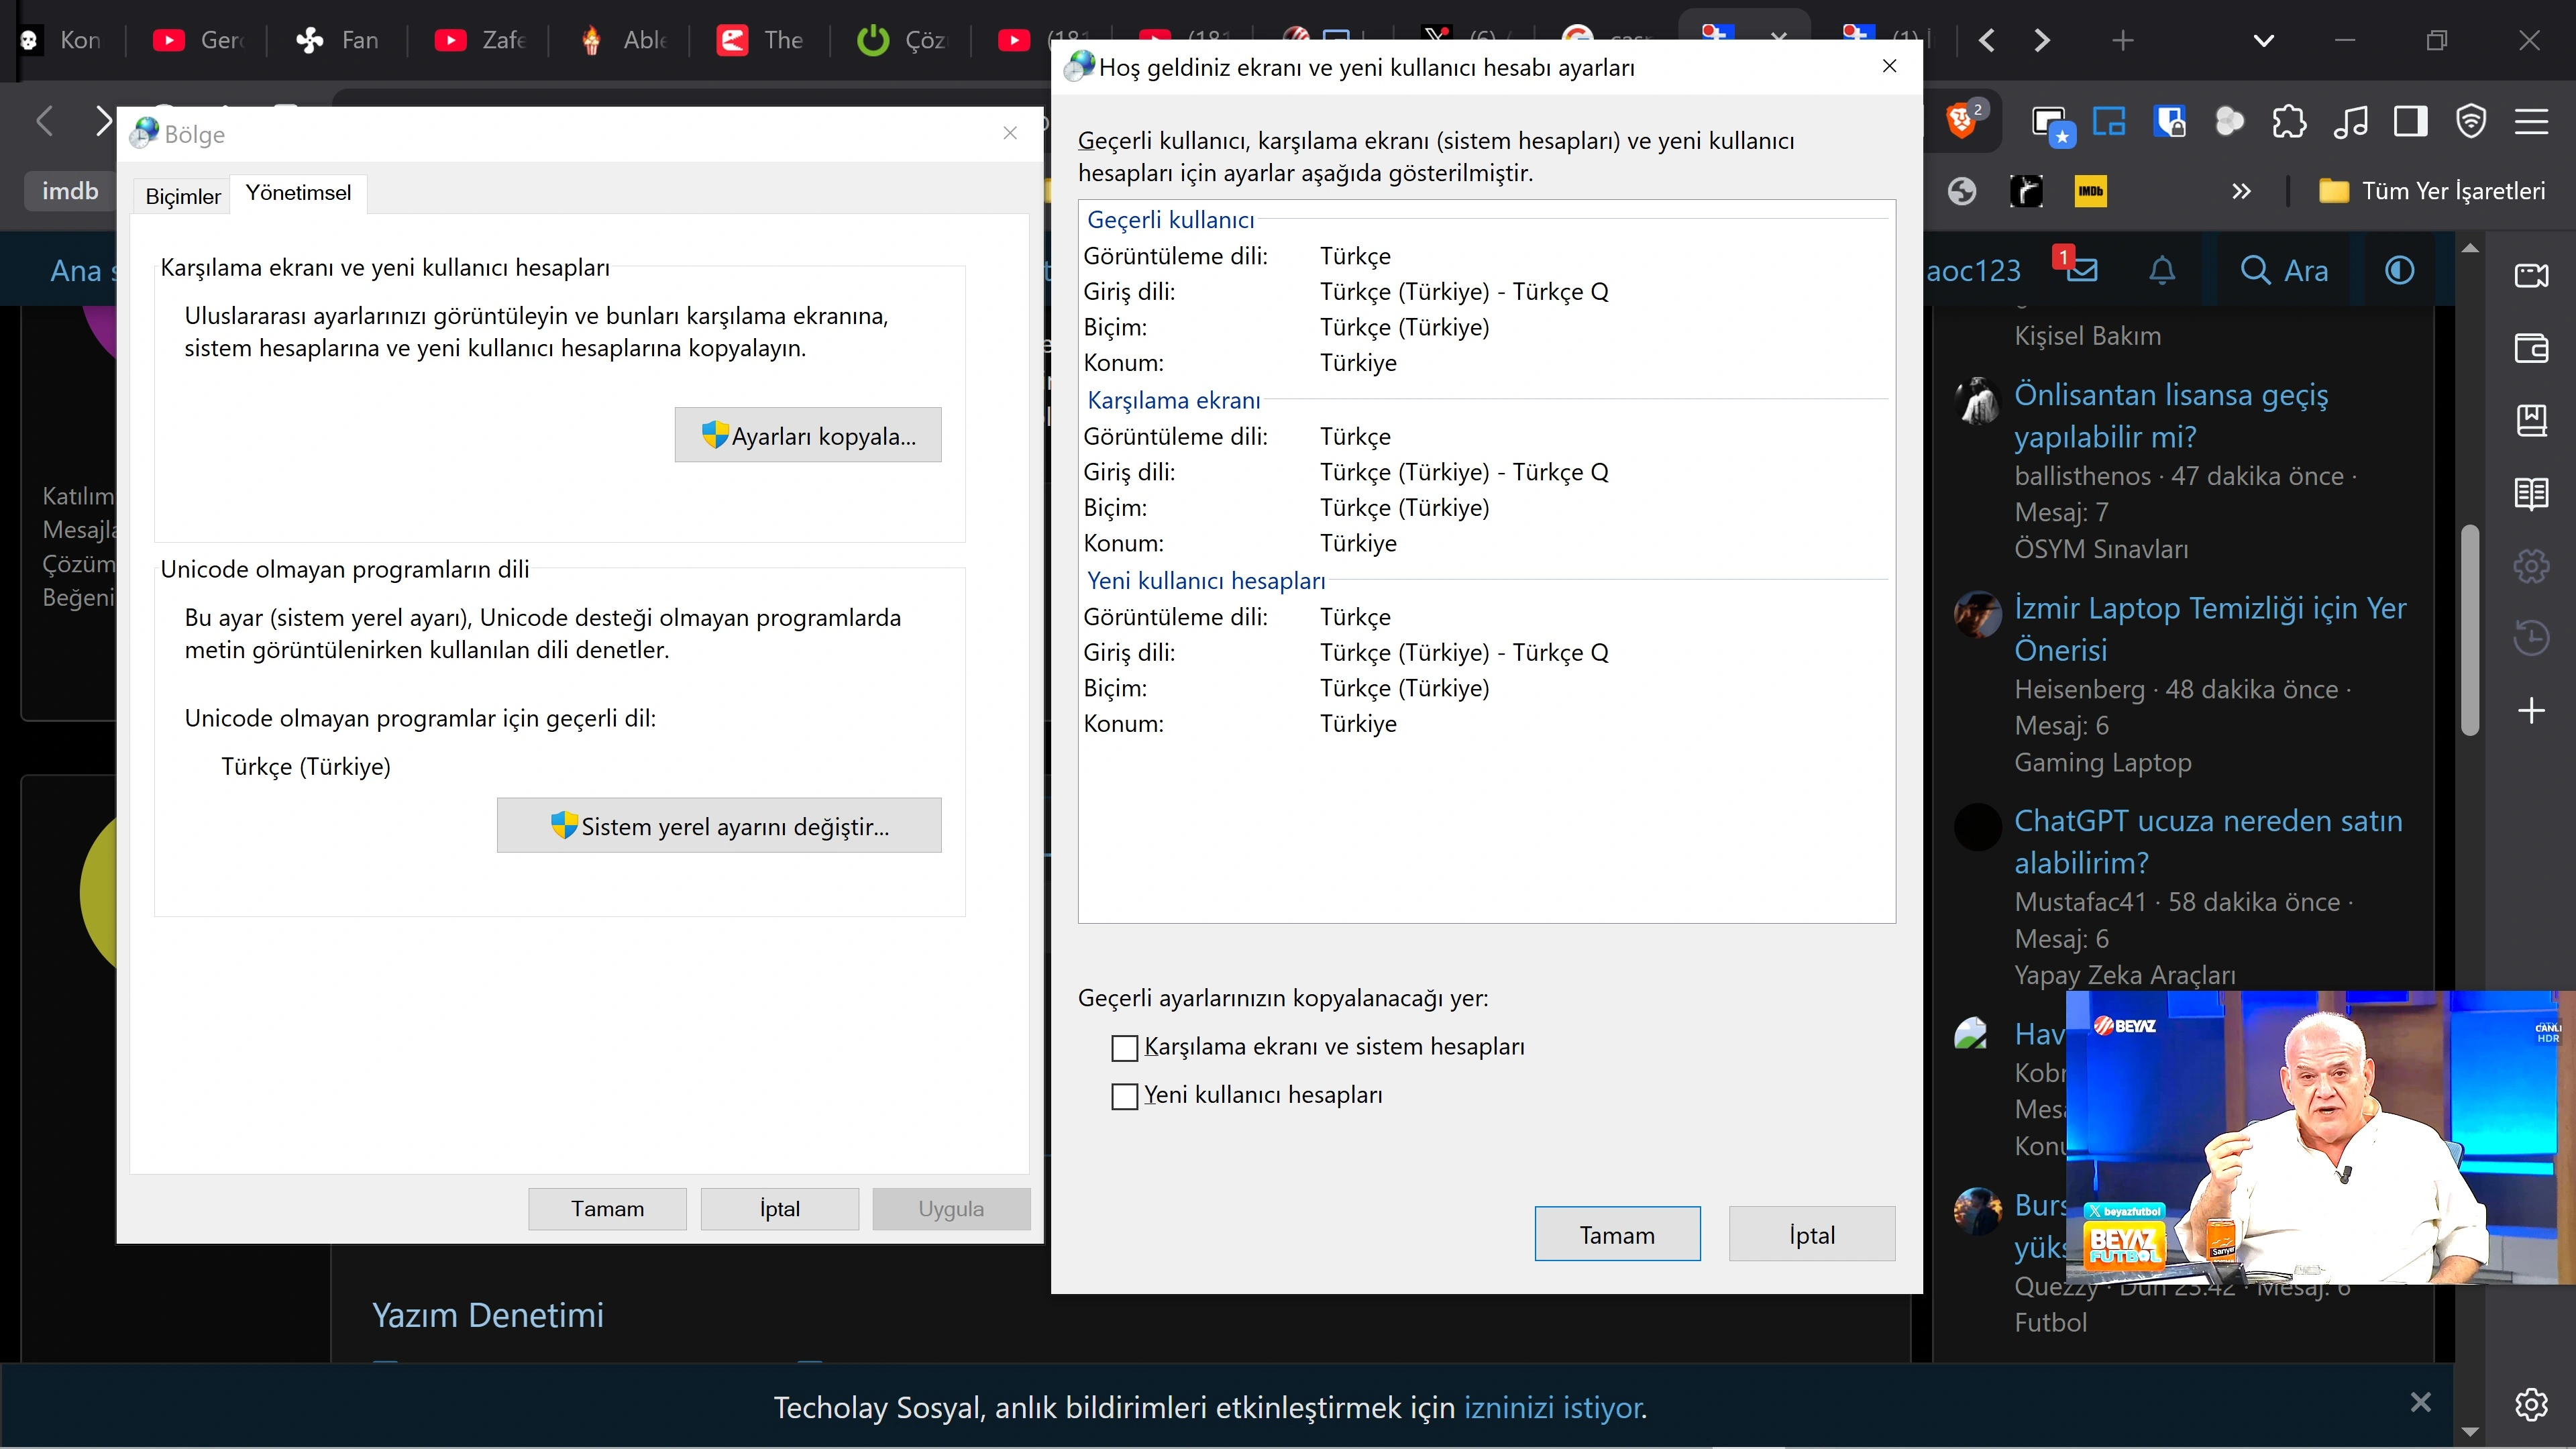This screenshot has width=2576, height=1449.
Task: Switch to the Zafe YouTube tab
Action: pyautogui.click(x=479, y=40)
